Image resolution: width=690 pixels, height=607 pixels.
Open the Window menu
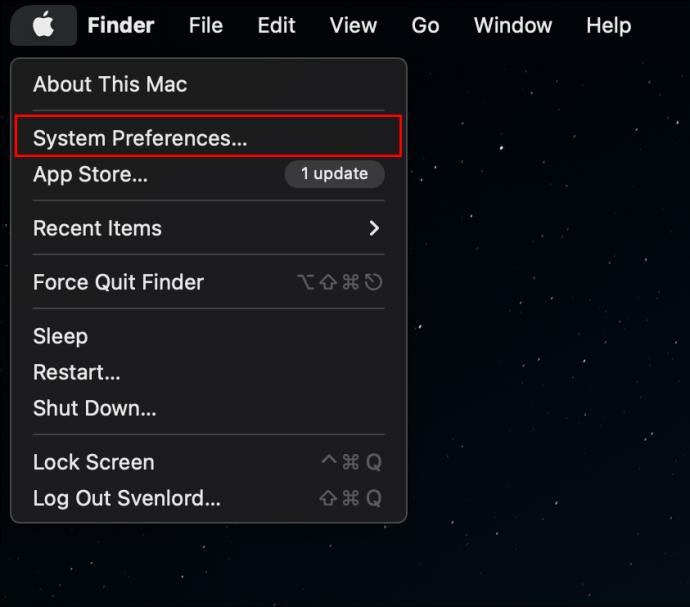513,25
